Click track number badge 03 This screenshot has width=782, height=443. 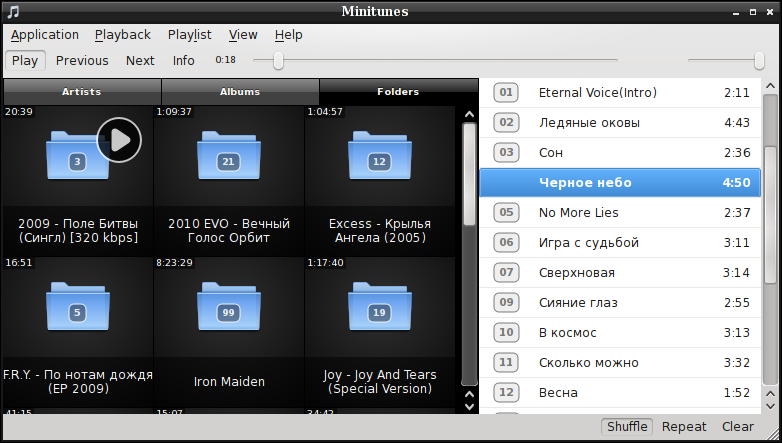(x=506, y=152)
